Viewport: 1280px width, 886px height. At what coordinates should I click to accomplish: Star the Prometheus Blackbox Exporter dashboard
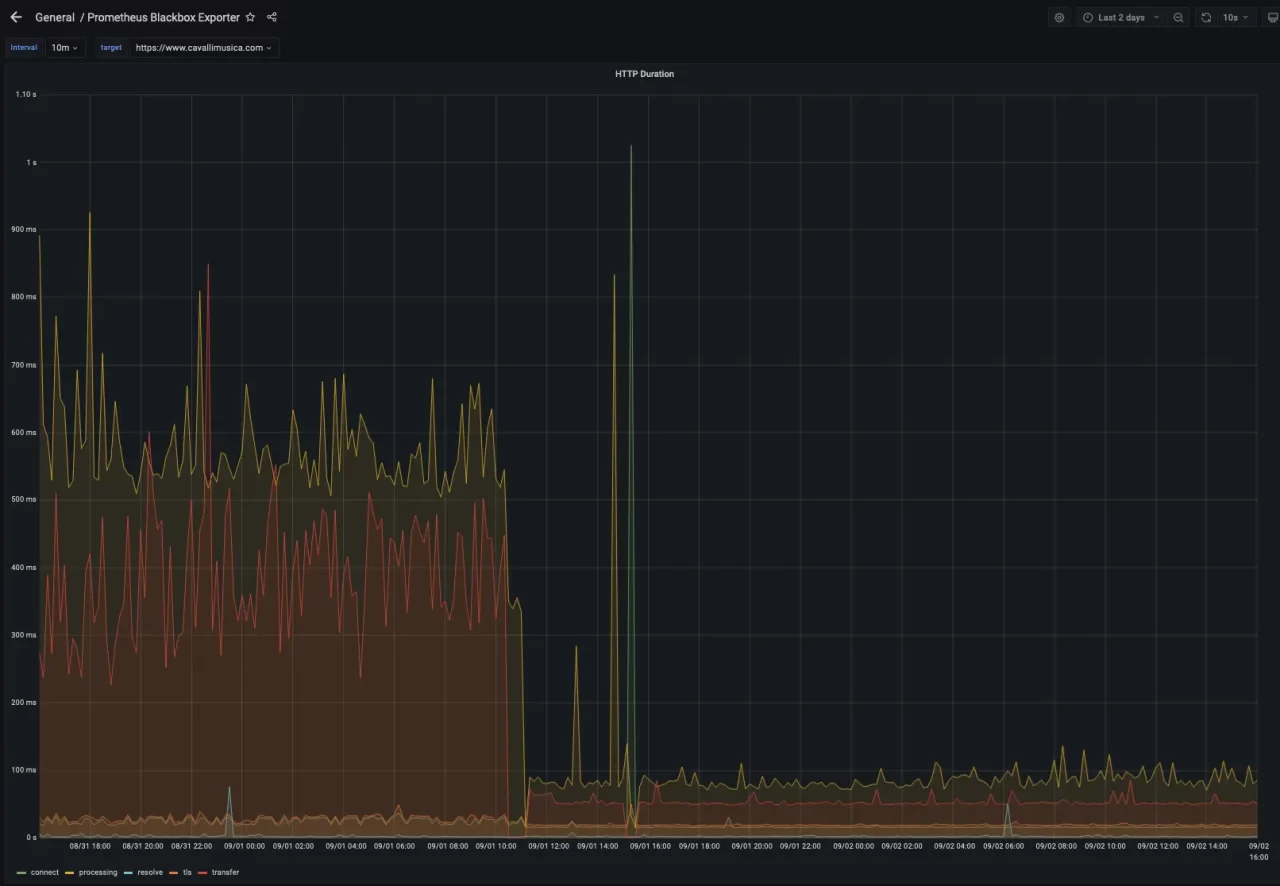coord(250,17)
